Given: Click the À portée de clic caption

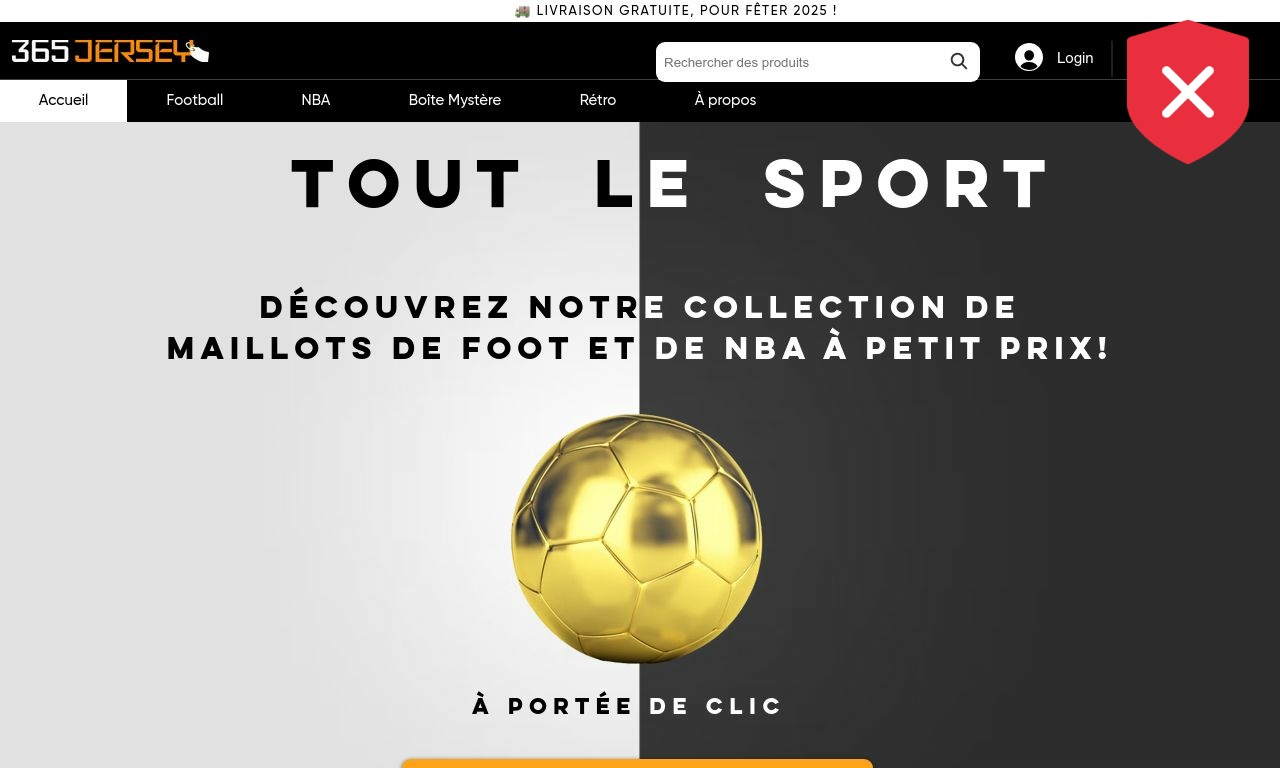Looking at the screenshot, I should click(628, 706).
